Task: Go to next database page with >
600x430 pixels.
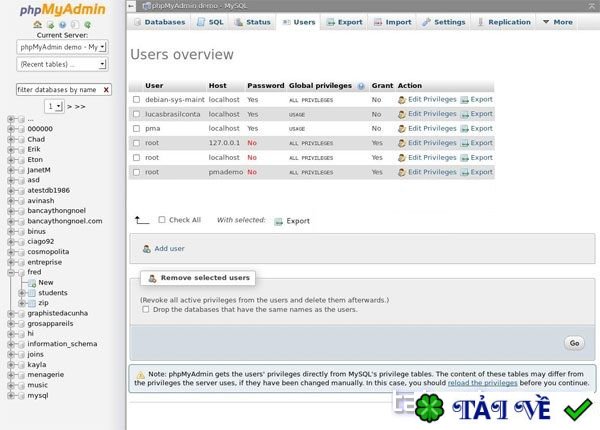Action: point(69,107)
